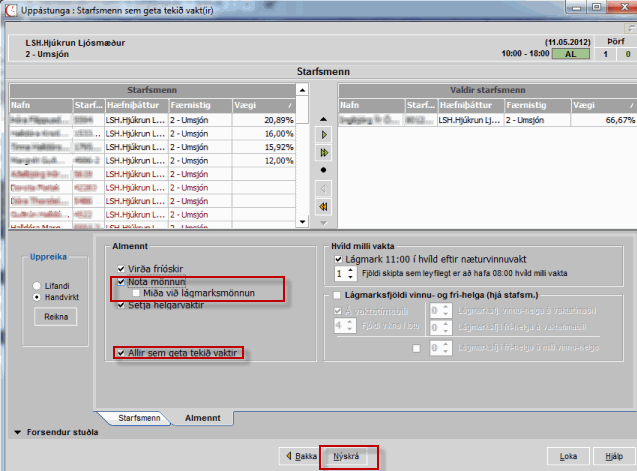Sort Starfsmenn list by Vægi column
The image size is (637, 471).
pyautogui.click(x=263, y=105)
